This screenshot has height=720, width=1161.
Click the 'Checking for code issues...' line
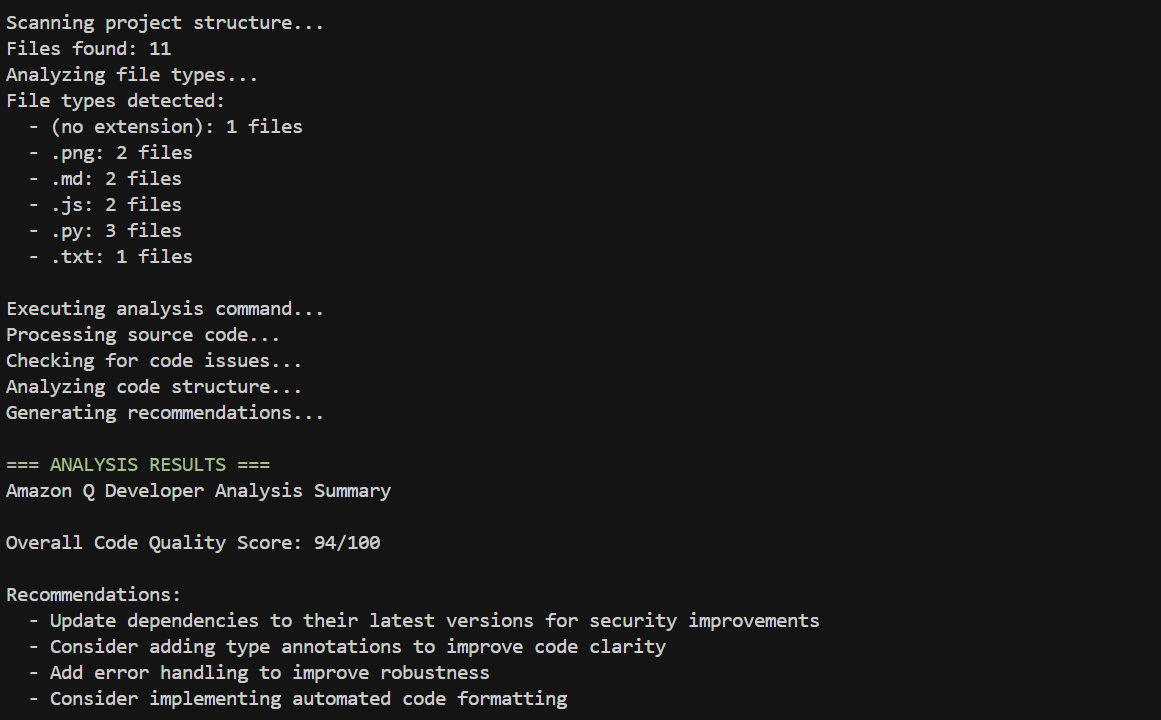(x=154, y=361)
